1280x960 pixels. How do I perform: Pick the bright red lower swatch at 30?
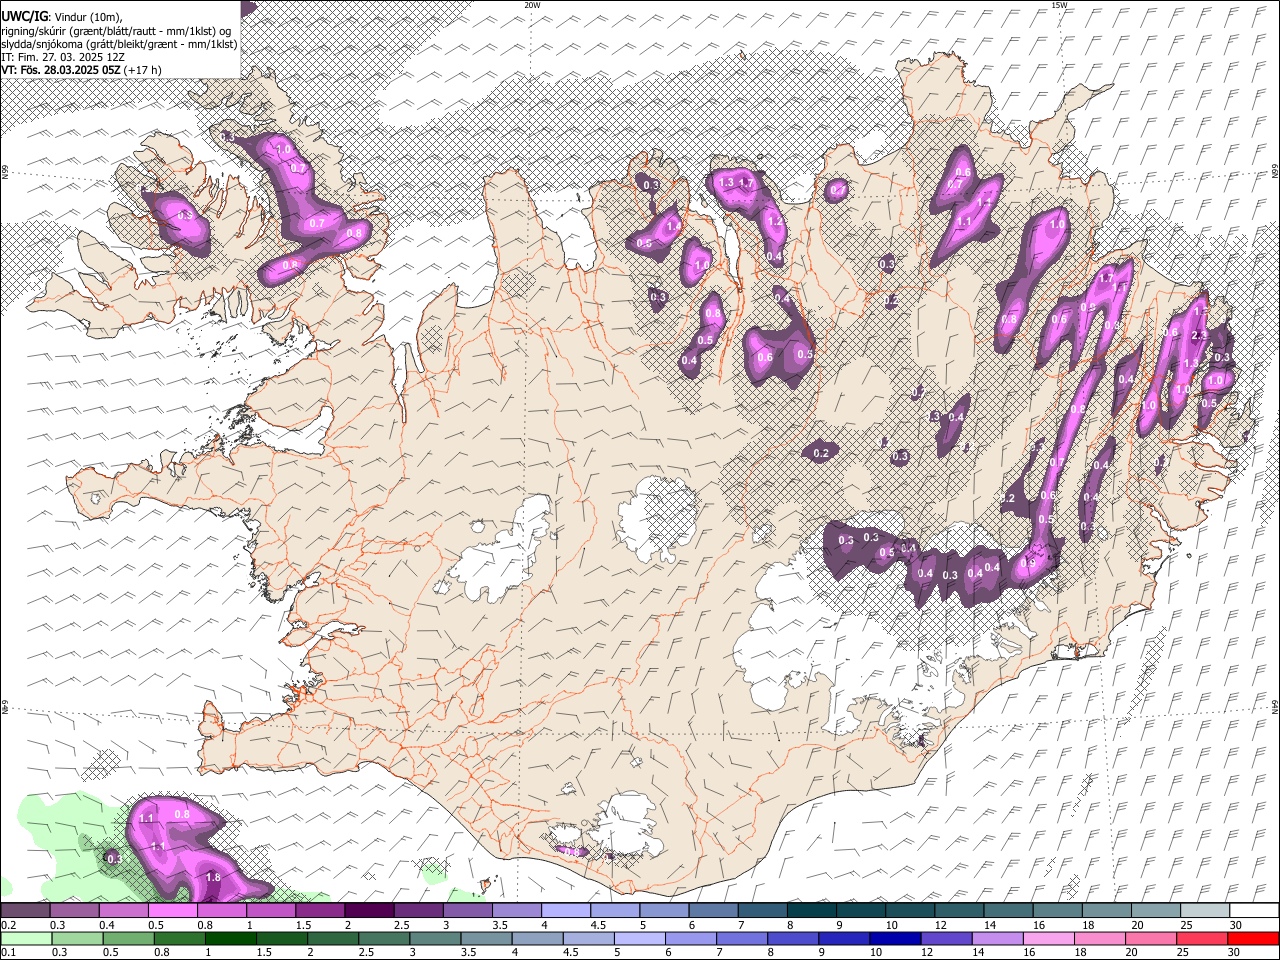(x=1252, y=939)
